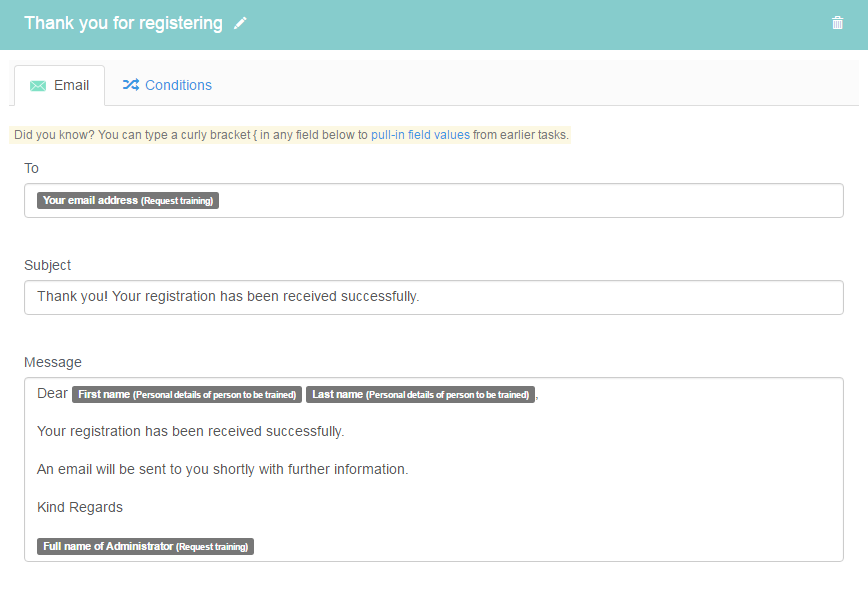Select the Your email address token

tap(128, 200)
